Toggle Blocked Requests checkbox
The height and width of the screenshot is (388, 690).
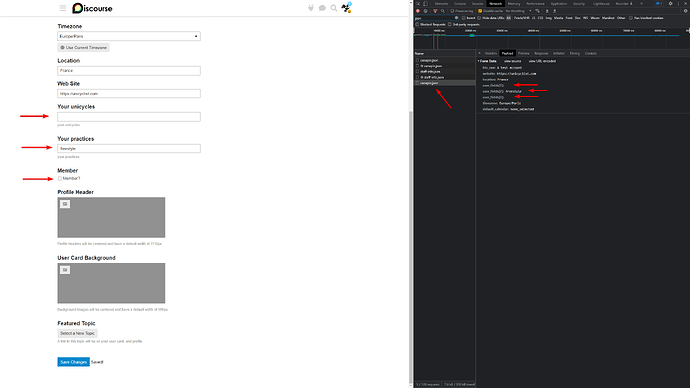(417, 24)
